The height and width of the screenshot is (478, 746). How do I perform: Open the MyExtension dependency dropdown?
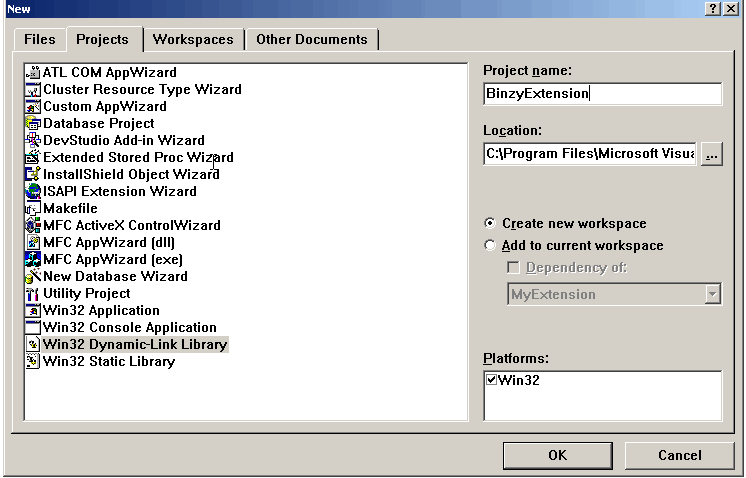pos(712,294)
